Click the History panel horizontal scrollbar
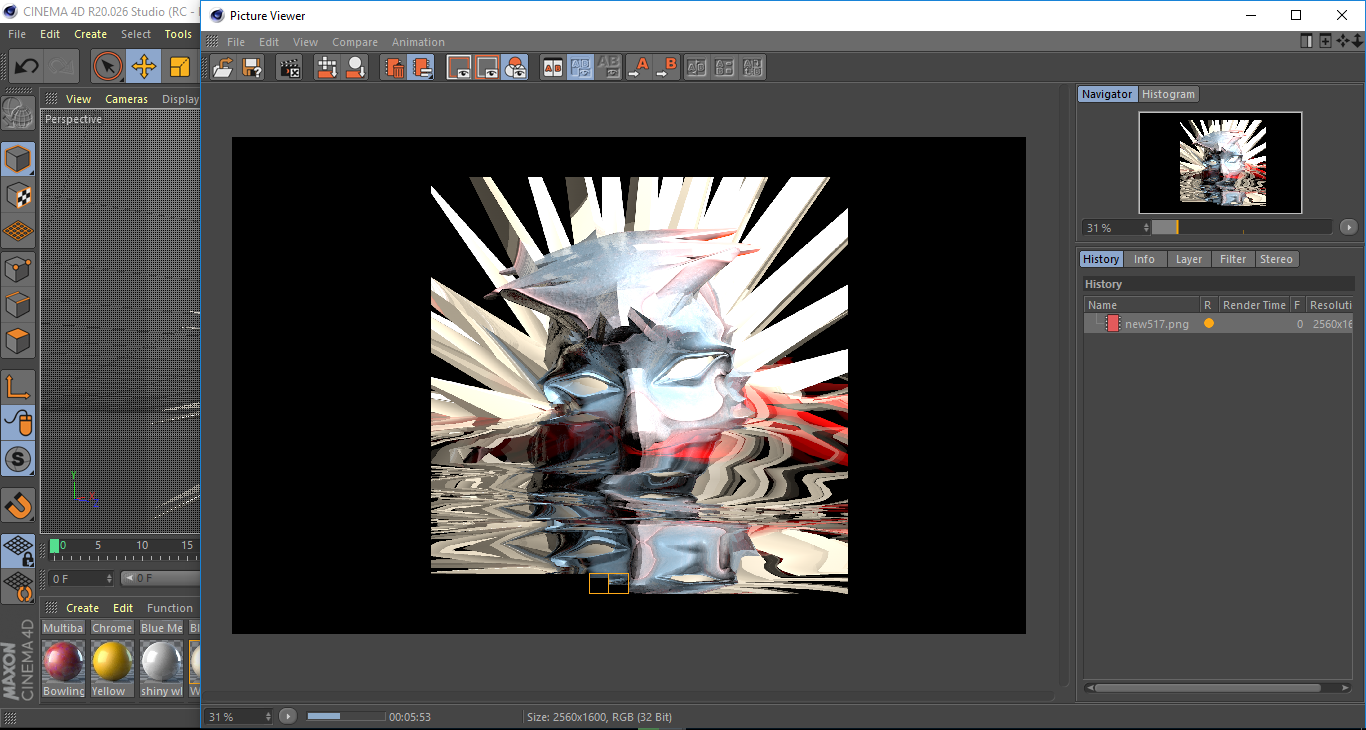Screen dimensions: 1366x730 point(1217,688)
